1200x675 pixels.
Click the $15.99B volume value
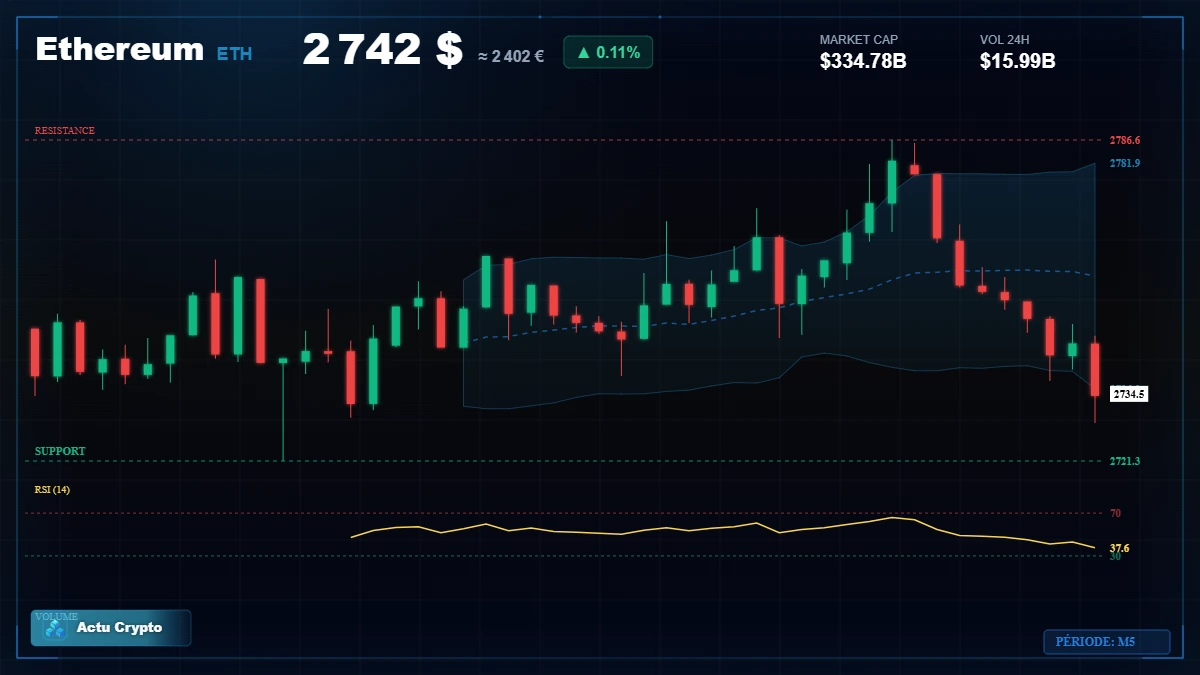tap(1018, 61)
